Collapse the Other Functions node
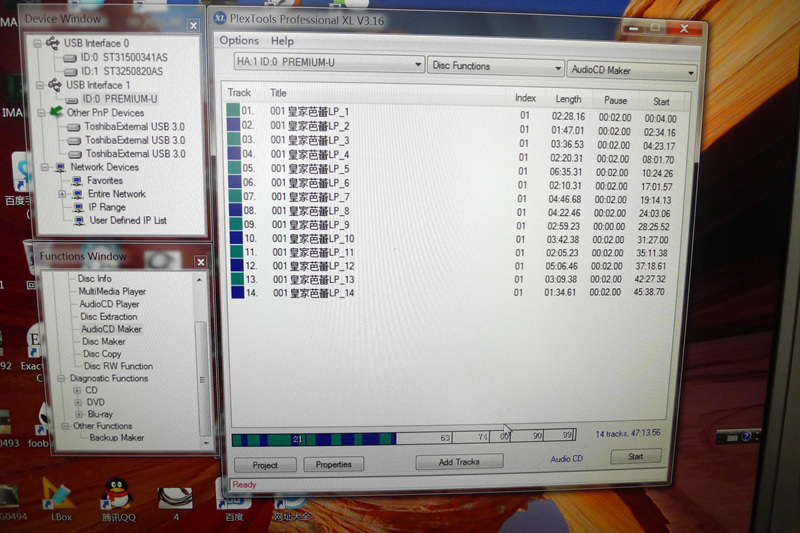This screenshot has width=800, height=533. coord(65,426)
